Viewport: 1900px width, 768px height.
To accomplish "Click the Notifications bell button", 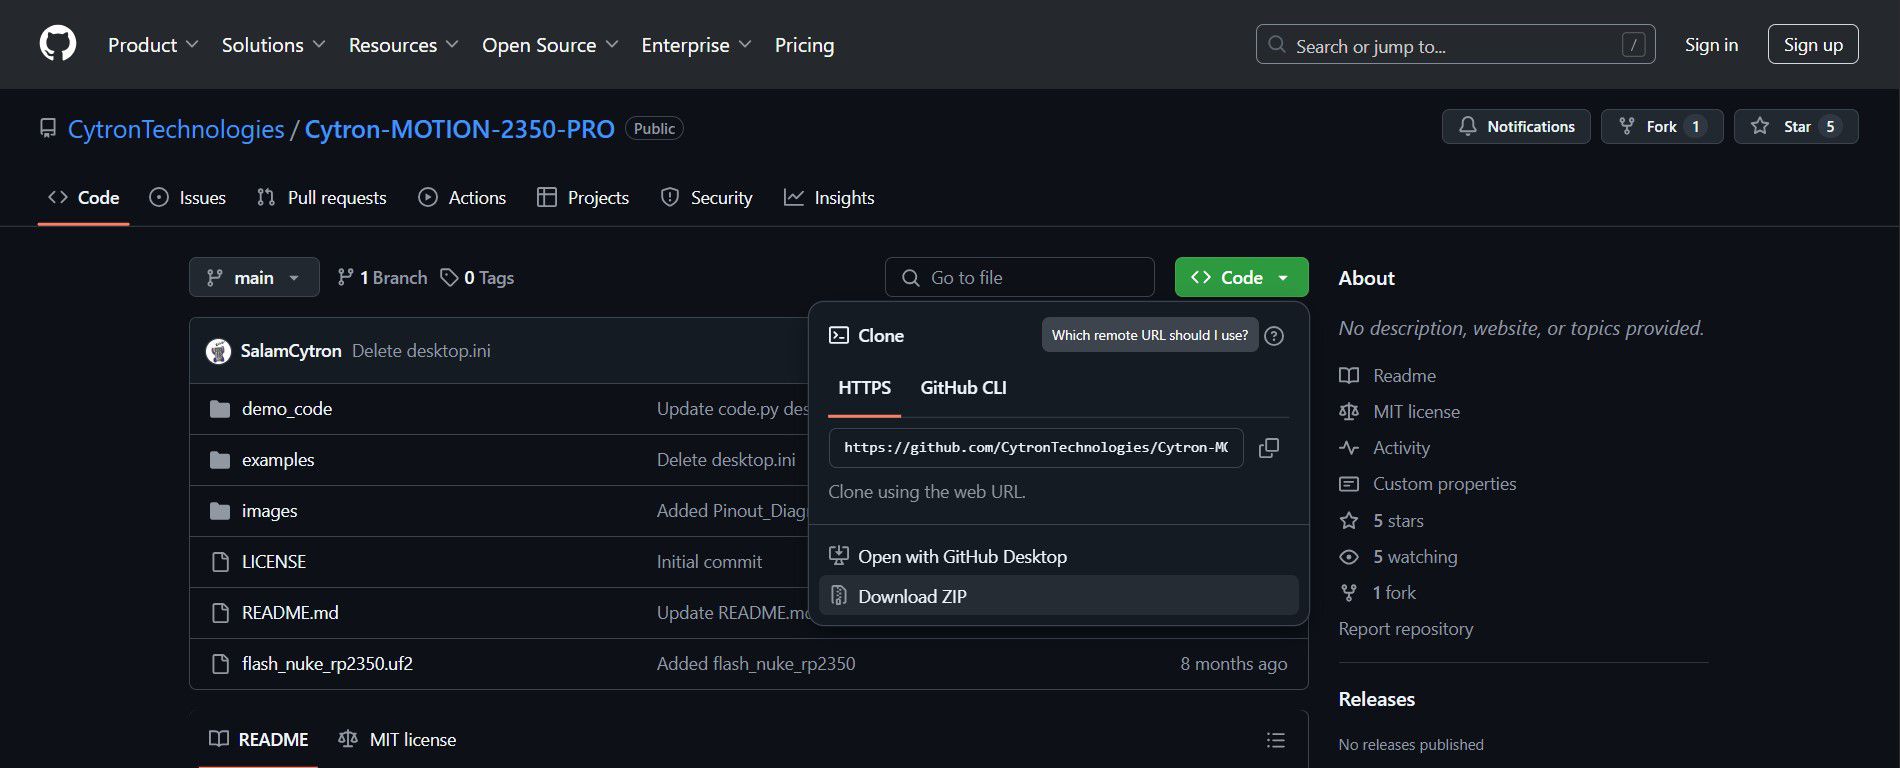I will (x=1516, y=127).
